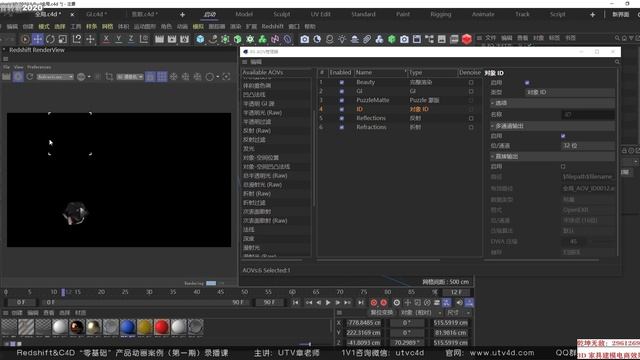Disable the GI AOV enabled checkbox
The height and width of the screenshot is (360, 640).
pos(342,91)
